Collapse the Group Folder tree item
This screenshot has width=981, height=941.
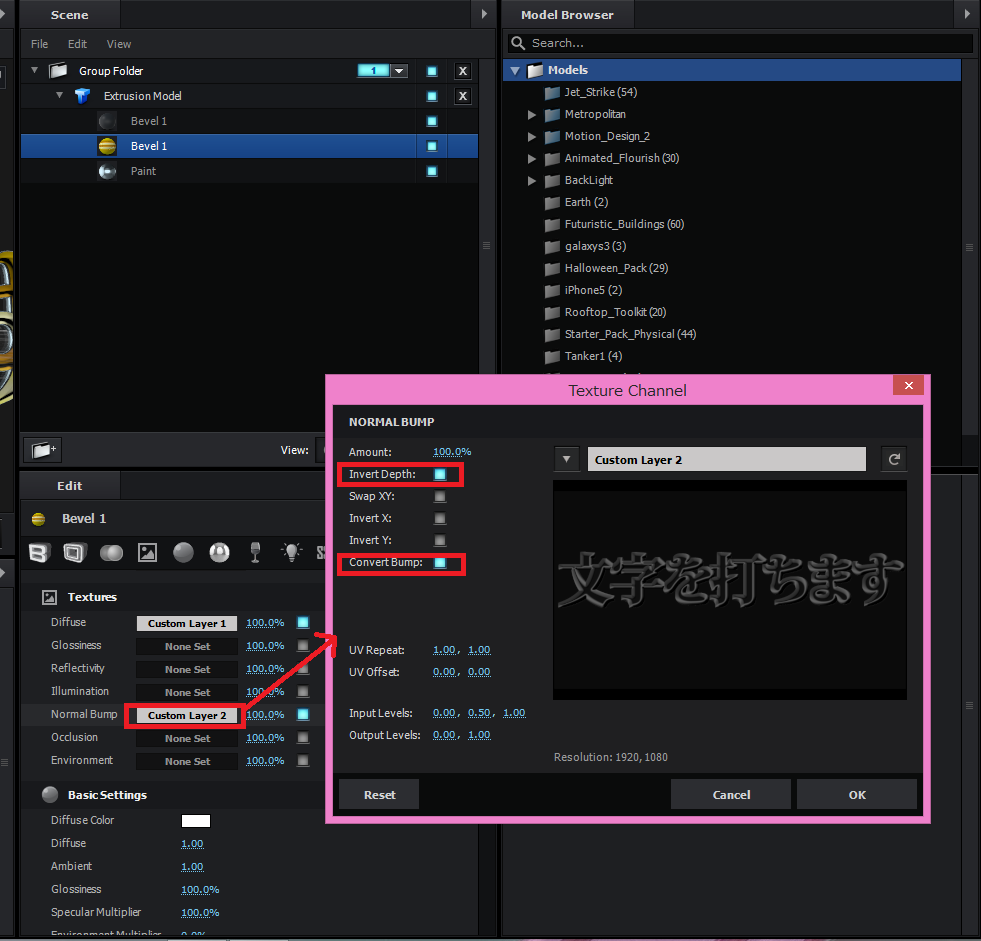click(33, 70)
